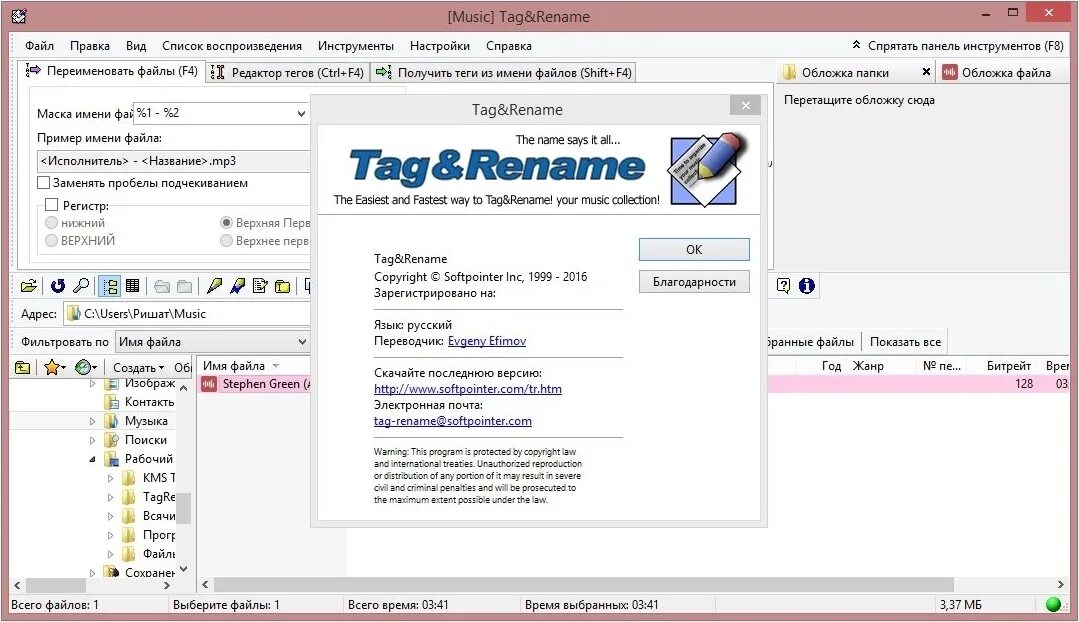Expand the Всячи folder node
The height and width of the screenshot is (622, 1079).
(110, 516)
